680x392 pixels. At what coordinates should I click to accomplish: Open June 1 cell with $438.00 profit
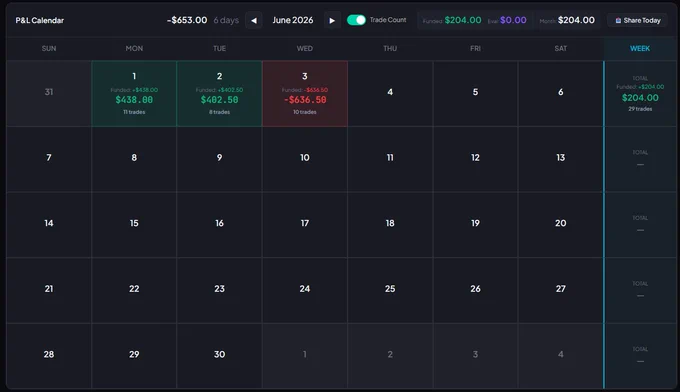pyautogui.click(x=134, y=94)
